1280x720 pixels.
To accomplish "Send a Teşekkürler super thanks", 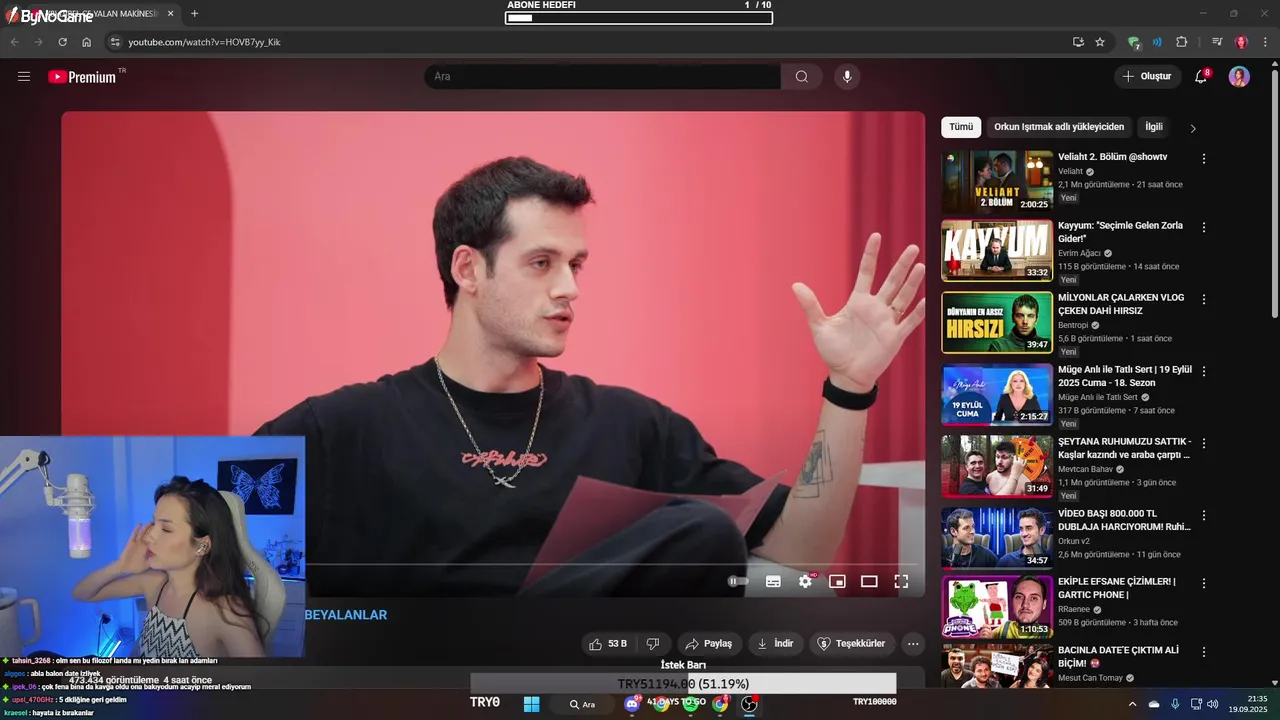I will click(852, 644).
